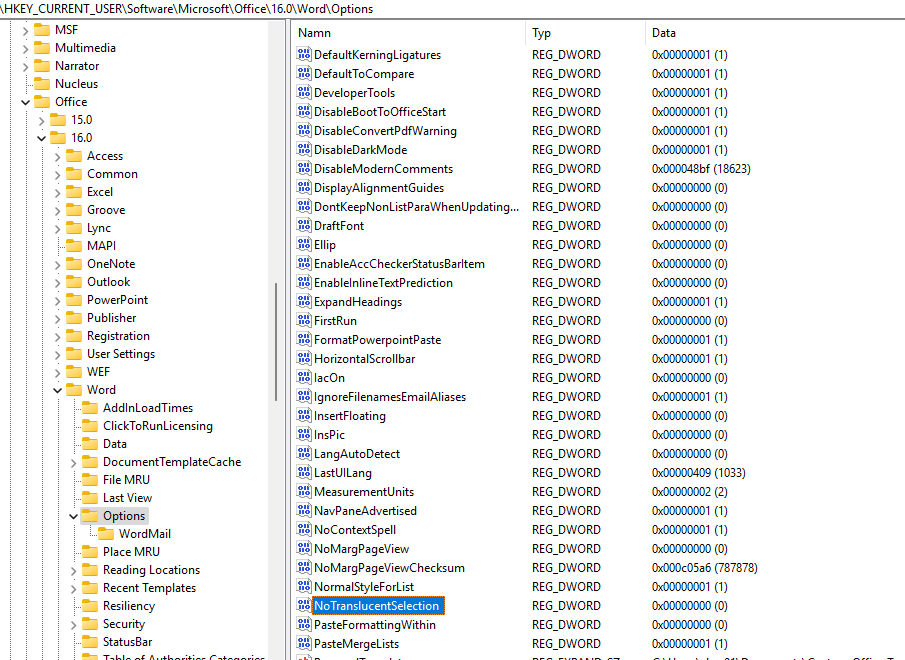Click the DWORD icon beside PasteMergeLists
905x660 pixels.
tap(304, 643)
